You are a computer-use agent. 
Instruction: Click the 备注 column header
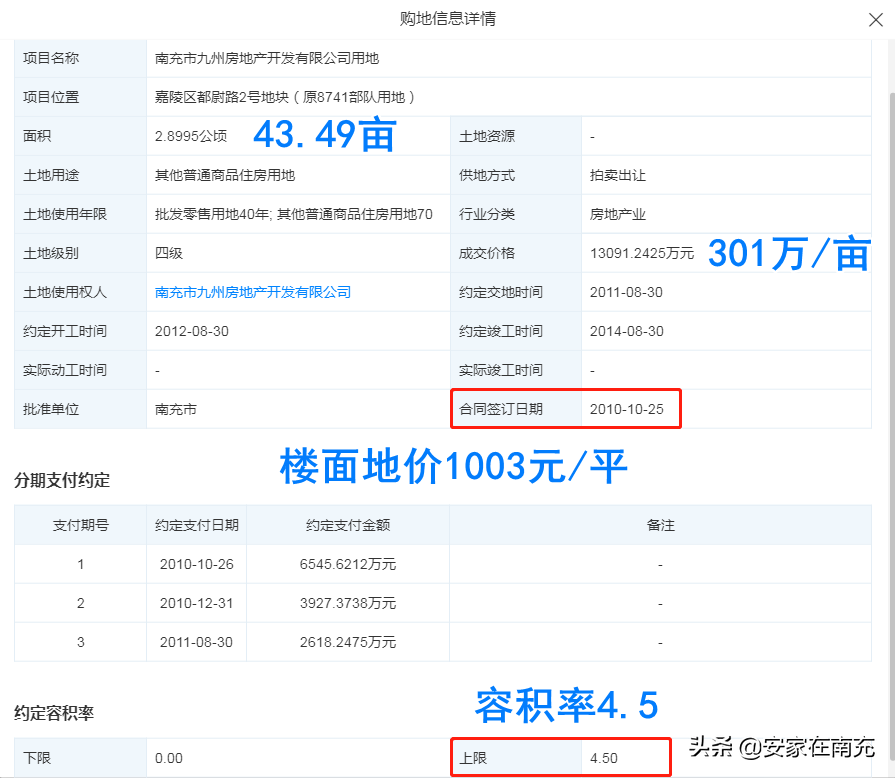660,525
